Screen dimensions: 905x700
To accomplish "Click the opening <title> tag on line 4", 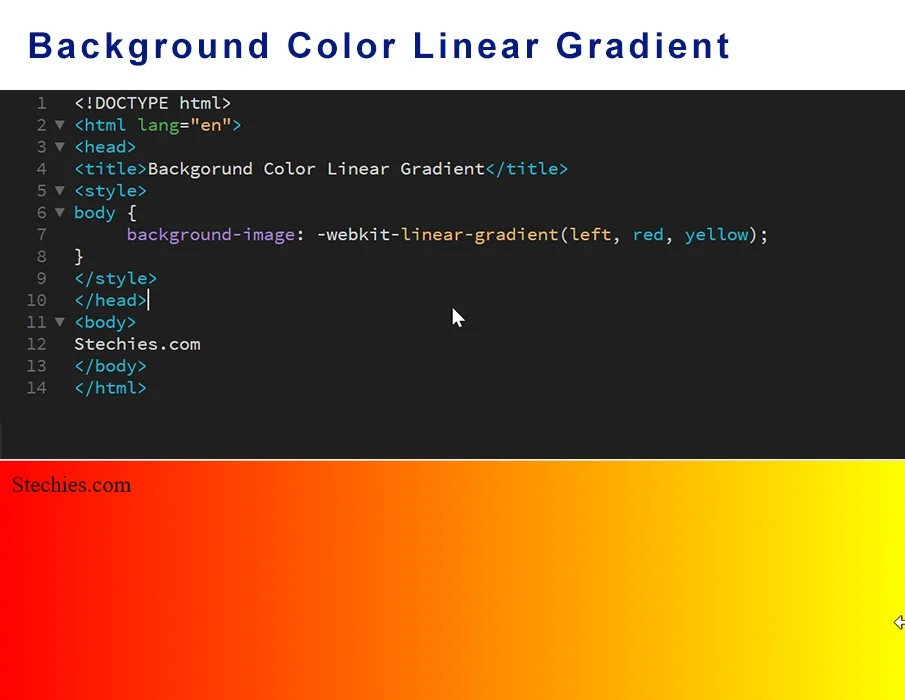I will pyautogui.click(x=110, y=169).
